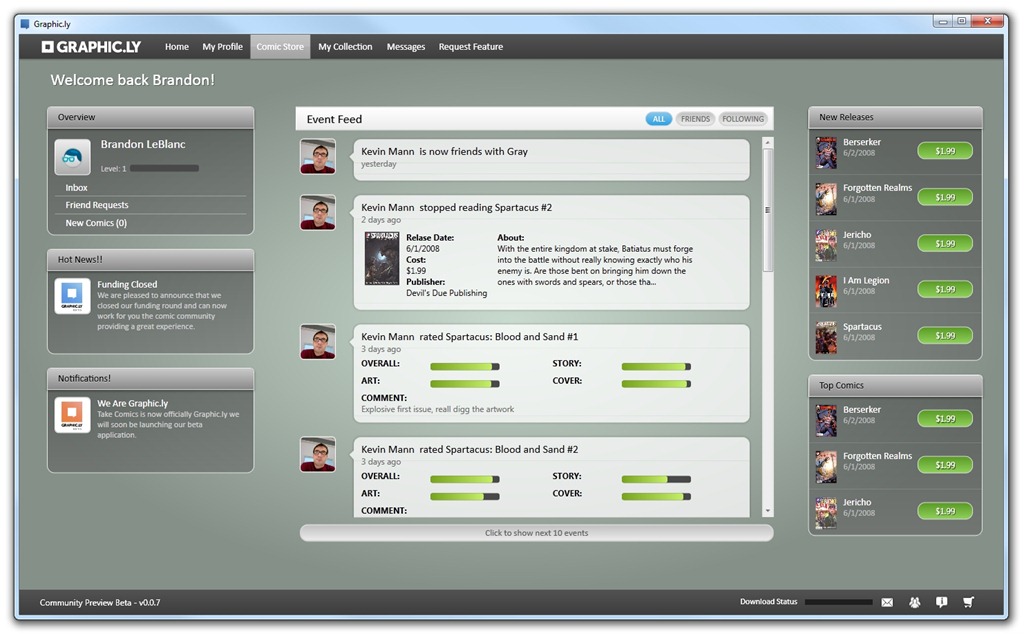Open the friends icon in the status bar

coord(914,602)
